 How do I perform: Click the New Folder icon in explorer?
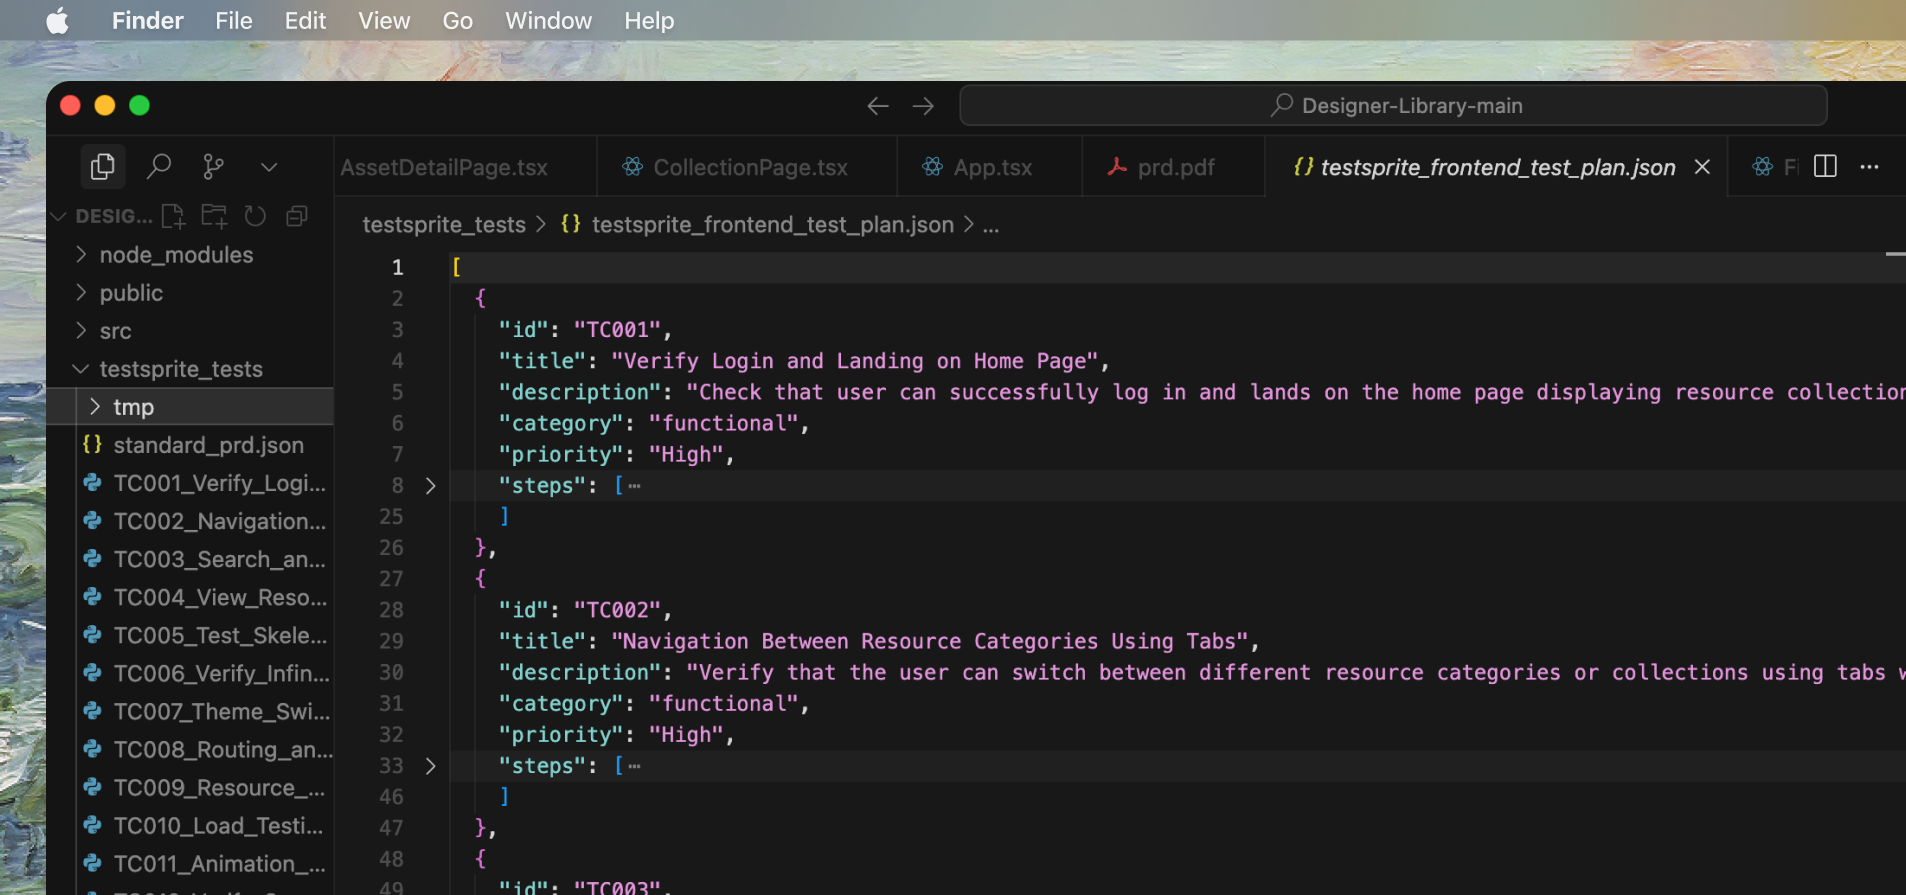[214, 216]
